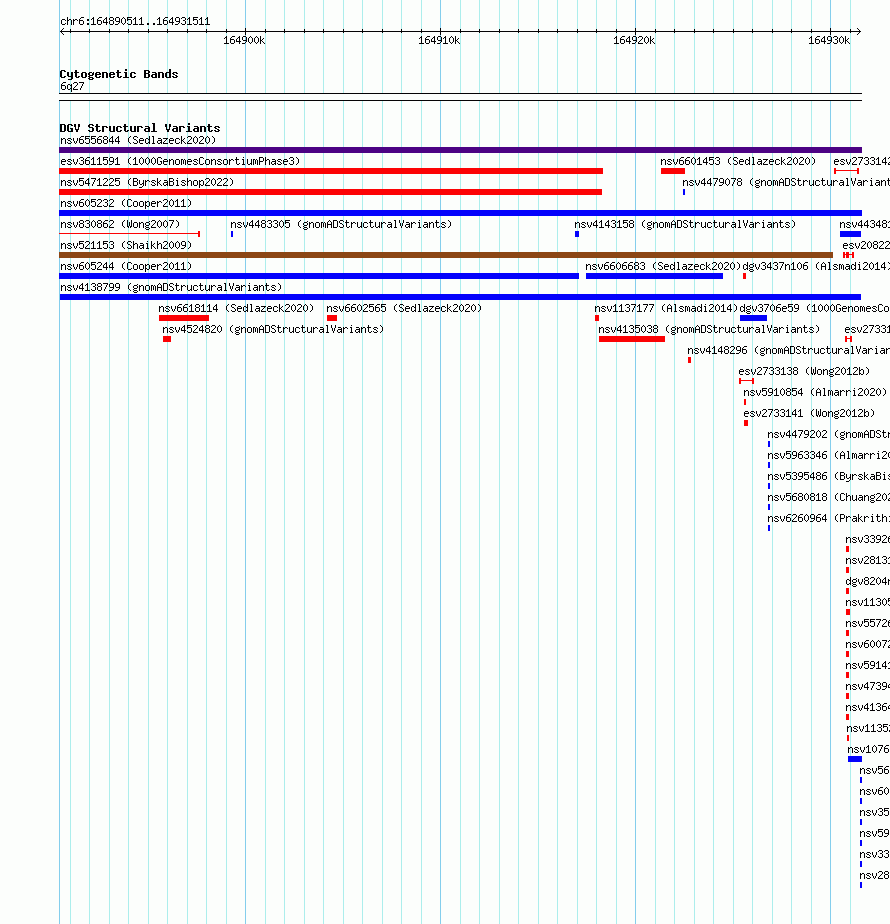890x924 pixels.
Task: Open variant label dgv3437n106 (Alsmadi2014)
Action: pos(816,266)
